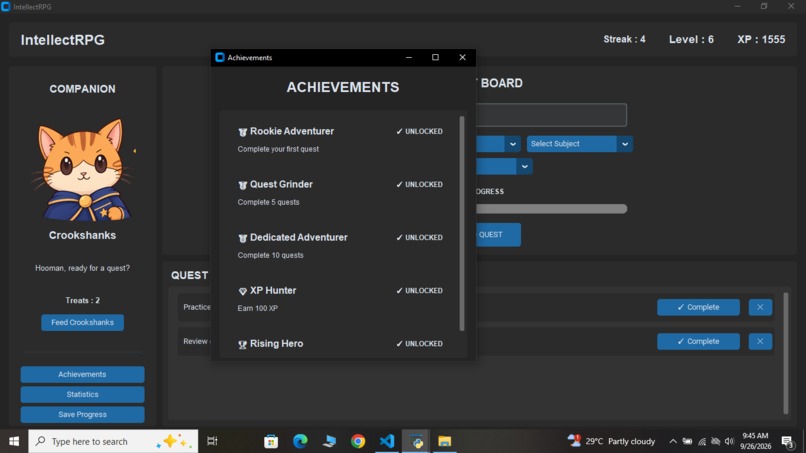This screenshot has width=806, height=453.
Task: Switch to Visual Studio Code in taskbar
Action: (387, 441)
